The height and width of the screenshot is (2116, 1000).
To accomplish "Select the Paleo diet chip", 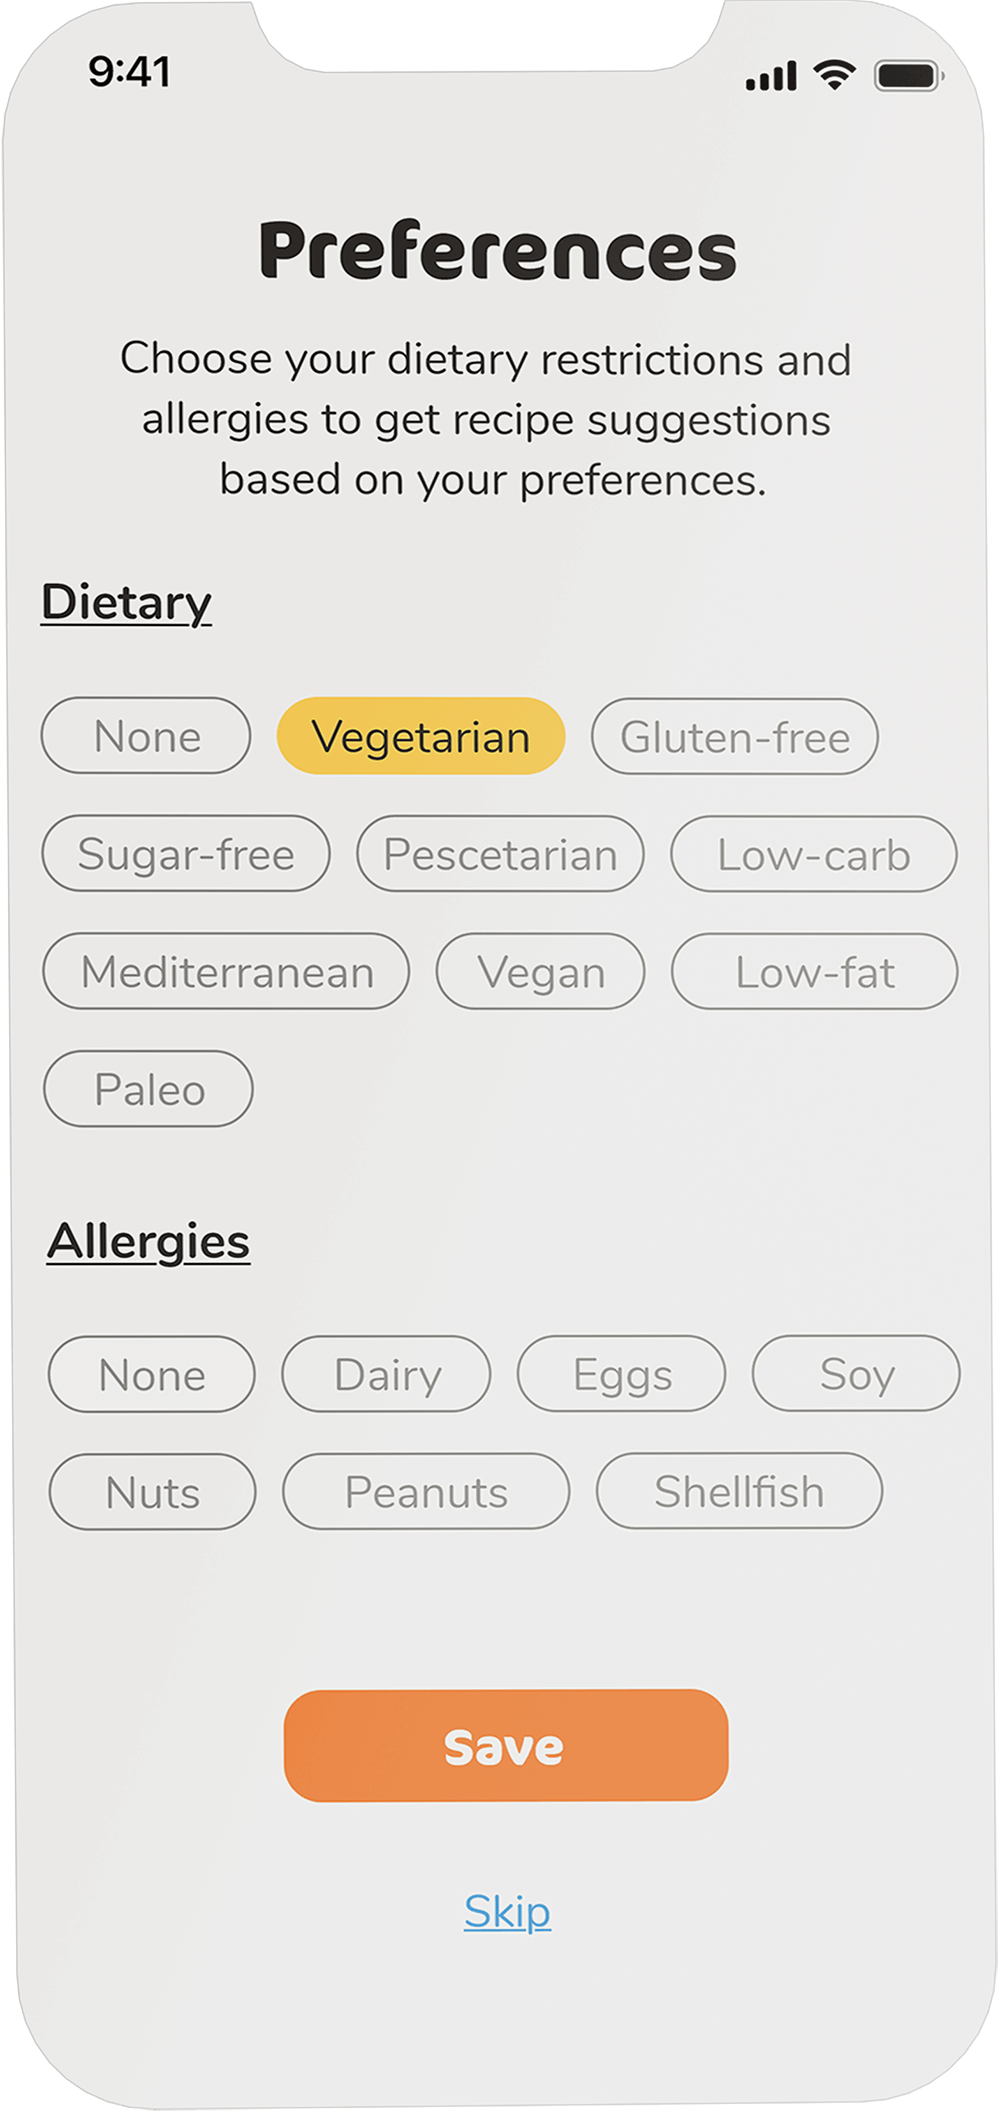I will click(148, 1089).
